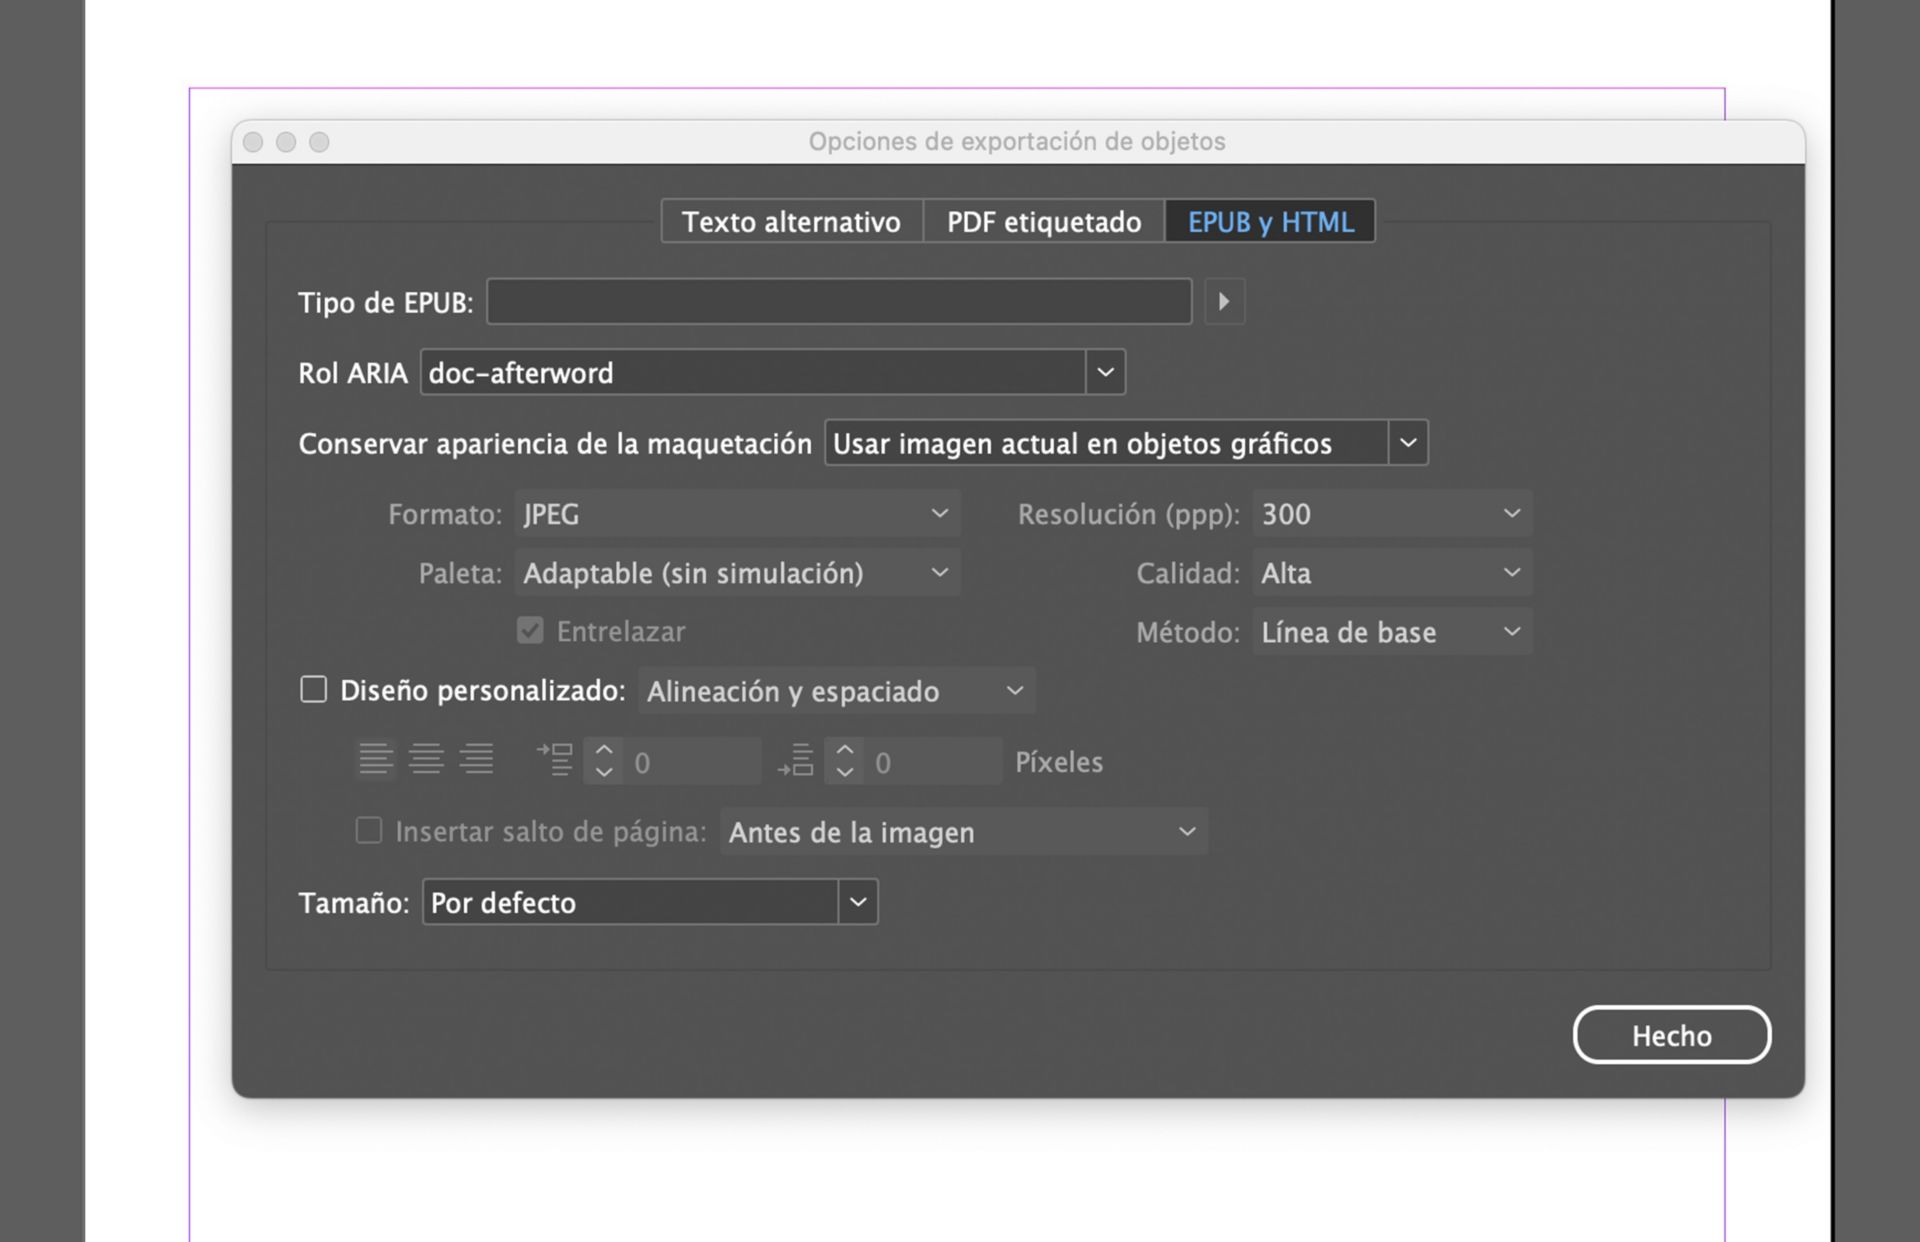Open the Conservar apariencia de la maquetación dropdown
The height and width of the screenshot is (1242, 1920).
click(1410, 443)
